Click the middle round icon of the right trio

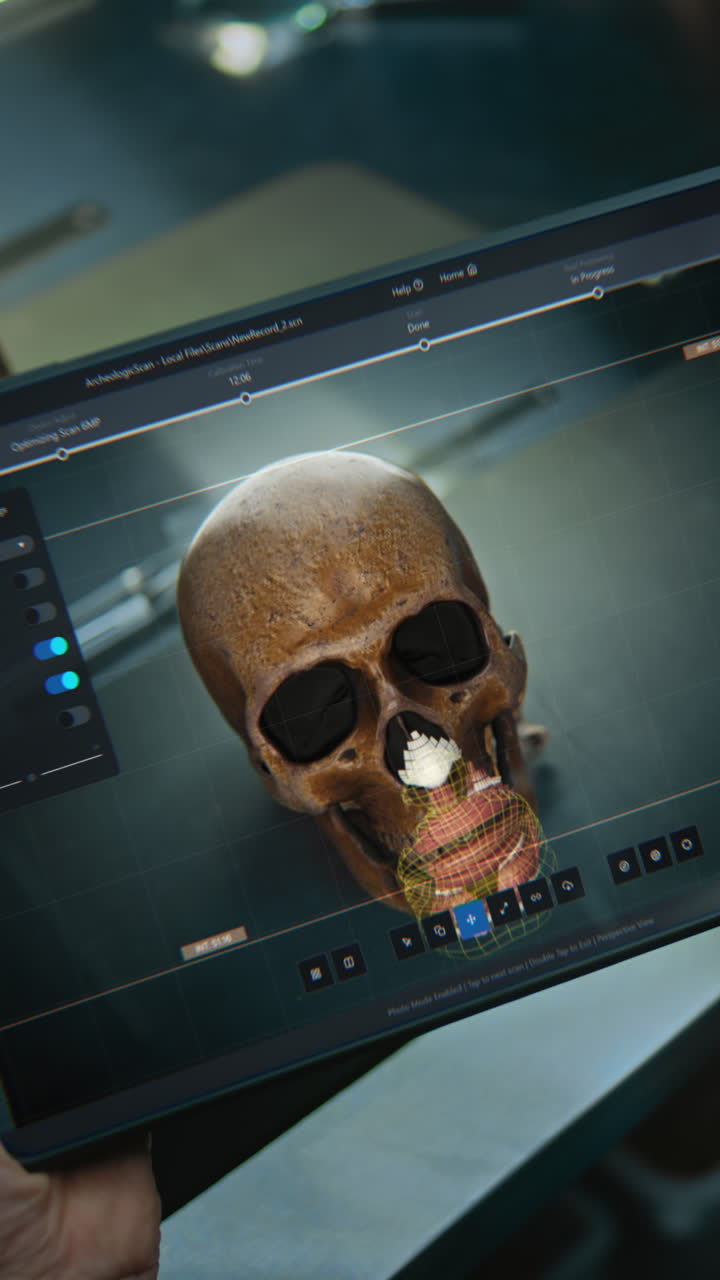655,855
